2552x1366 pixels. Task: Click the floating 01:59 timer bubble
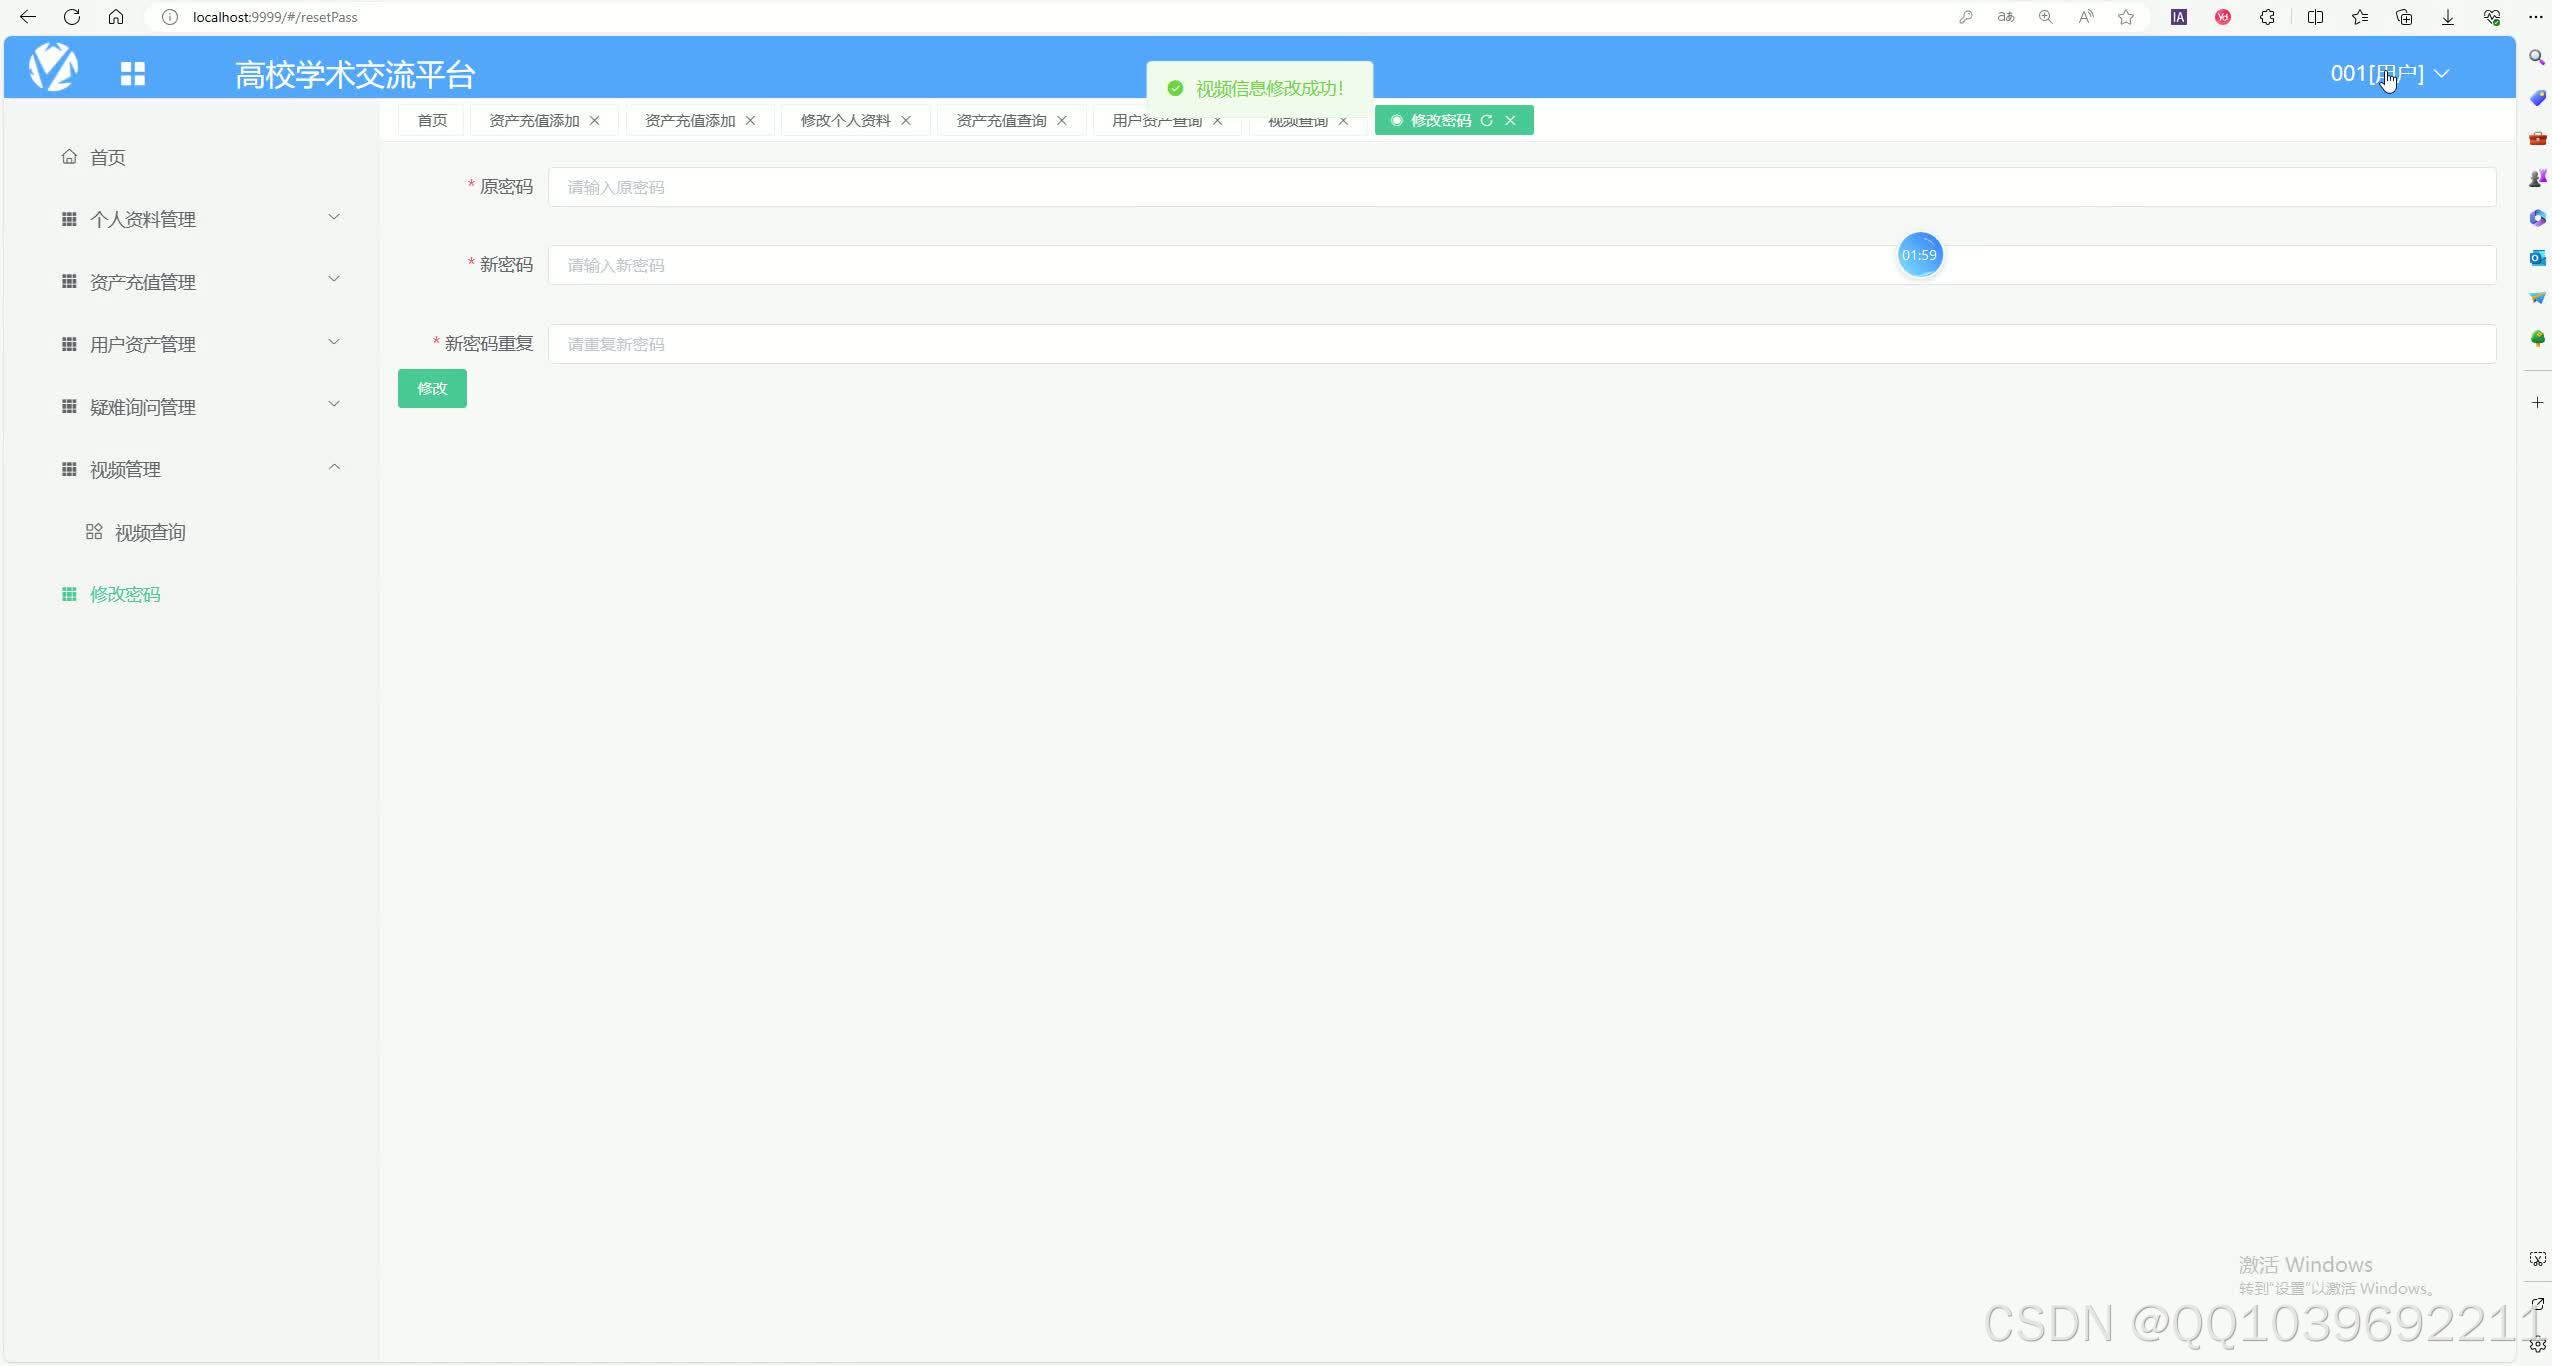point(1919,255)
